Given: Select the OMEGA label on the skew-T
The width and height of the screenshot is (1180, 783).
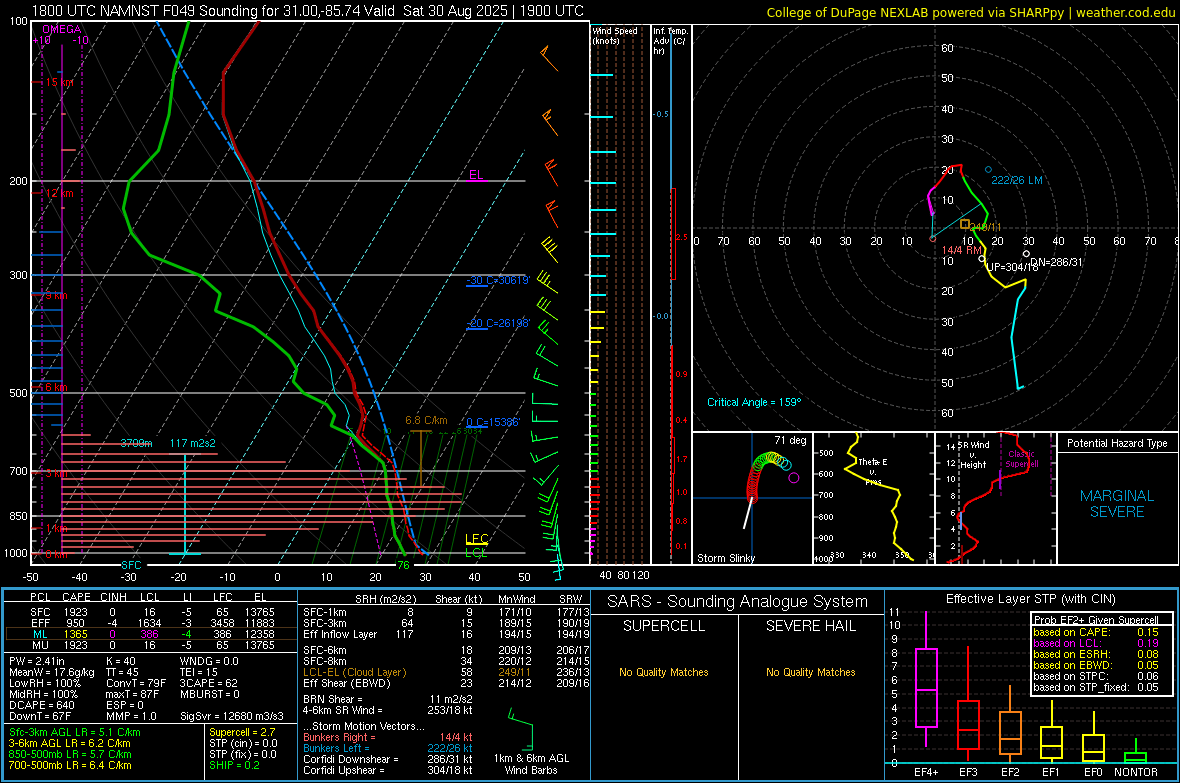Looking at the screenshot, I should 62,29.
